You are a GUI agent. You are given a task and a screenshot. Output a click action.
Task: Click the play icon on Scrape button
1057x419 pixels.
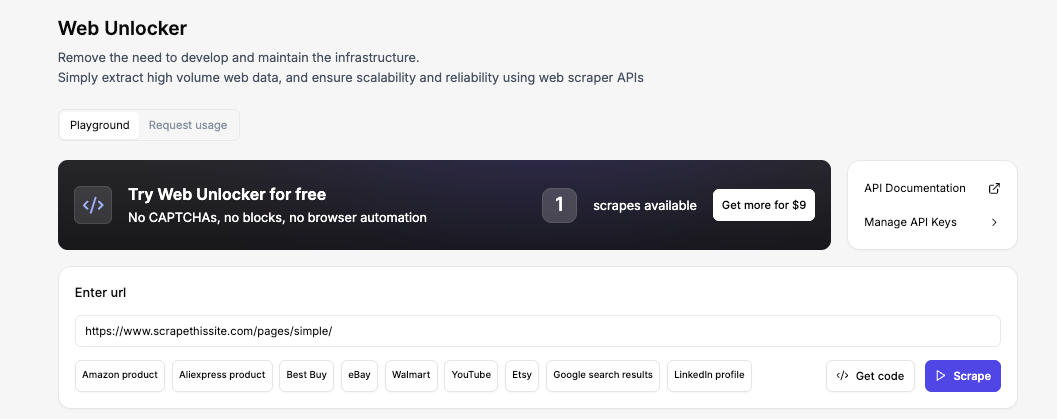tap(941, 376)
